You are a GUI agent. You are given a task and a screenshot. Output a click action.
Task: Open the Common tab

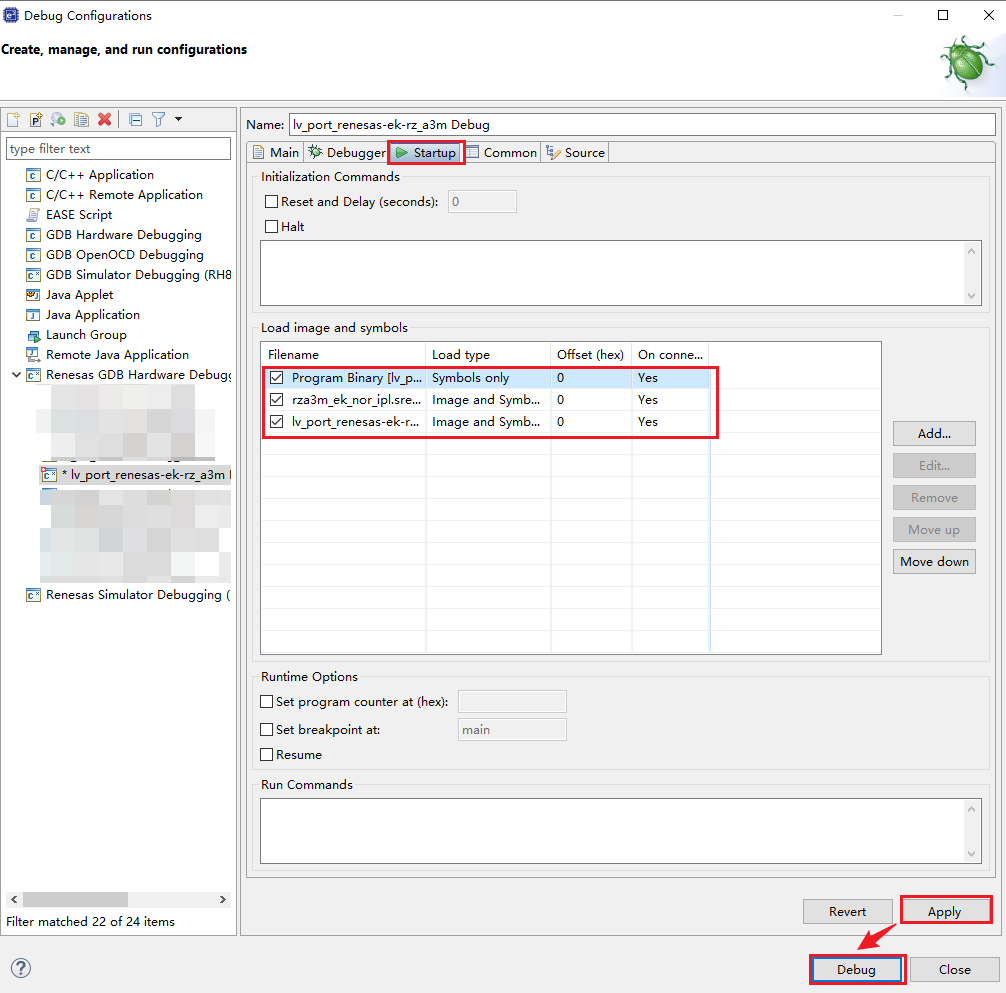pos(501,153)
